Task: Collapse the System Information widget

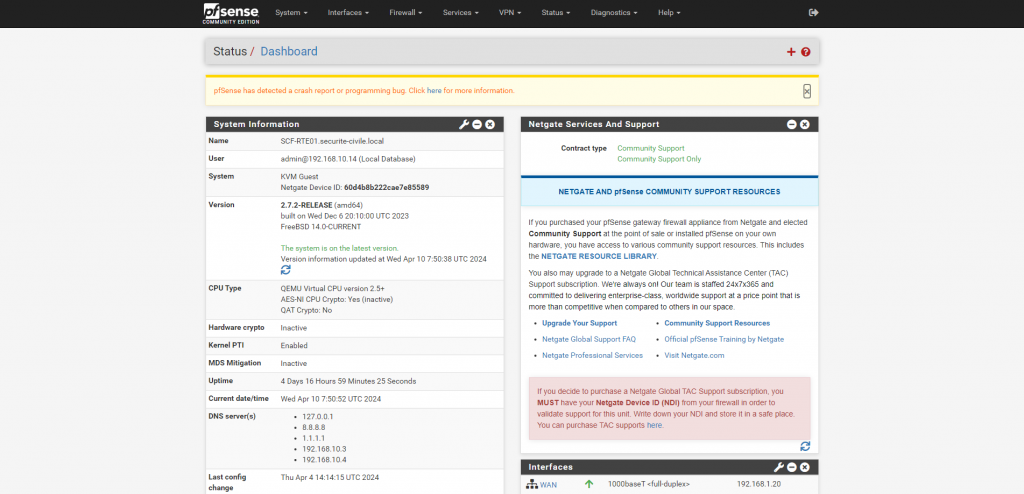Action: pos(477,124)
